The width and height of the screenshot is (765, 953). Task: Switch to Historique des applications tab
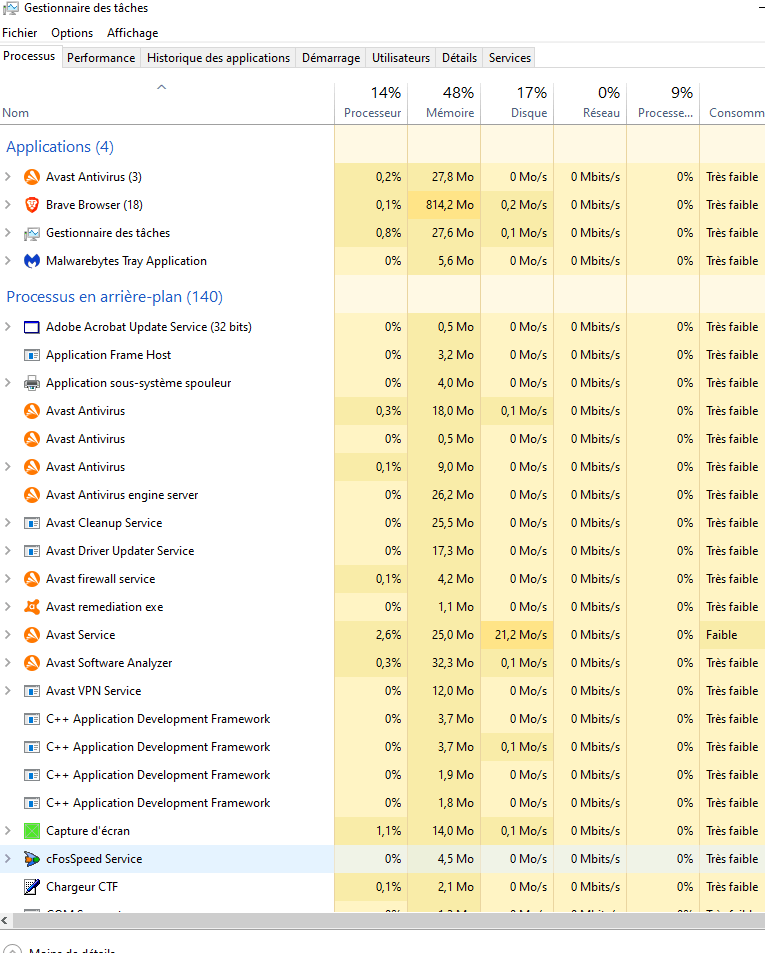[x=218, y=58]
